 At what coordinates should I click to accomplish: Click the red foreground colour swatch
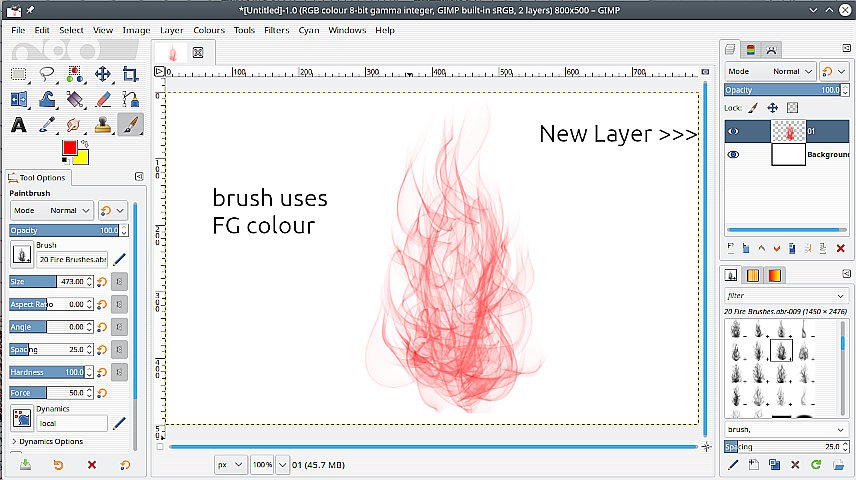click(x=69, y=148)
